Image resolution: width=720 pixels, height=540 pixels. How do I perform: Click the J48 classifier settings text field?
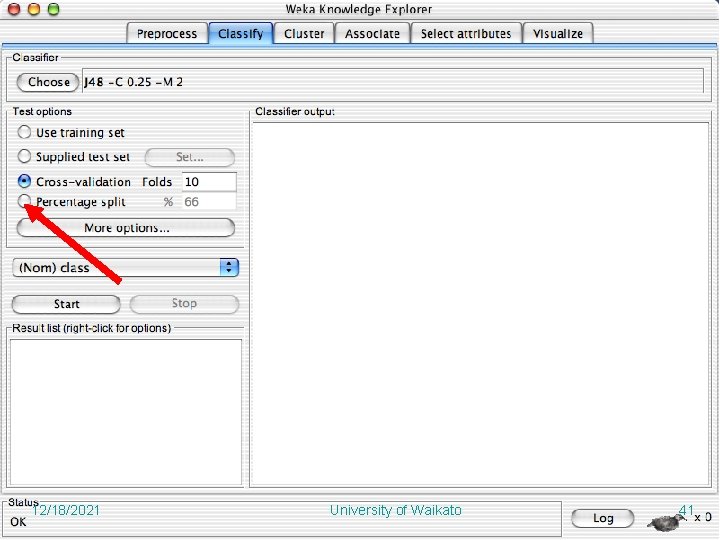pyautogui.click(x=393, y=82)
